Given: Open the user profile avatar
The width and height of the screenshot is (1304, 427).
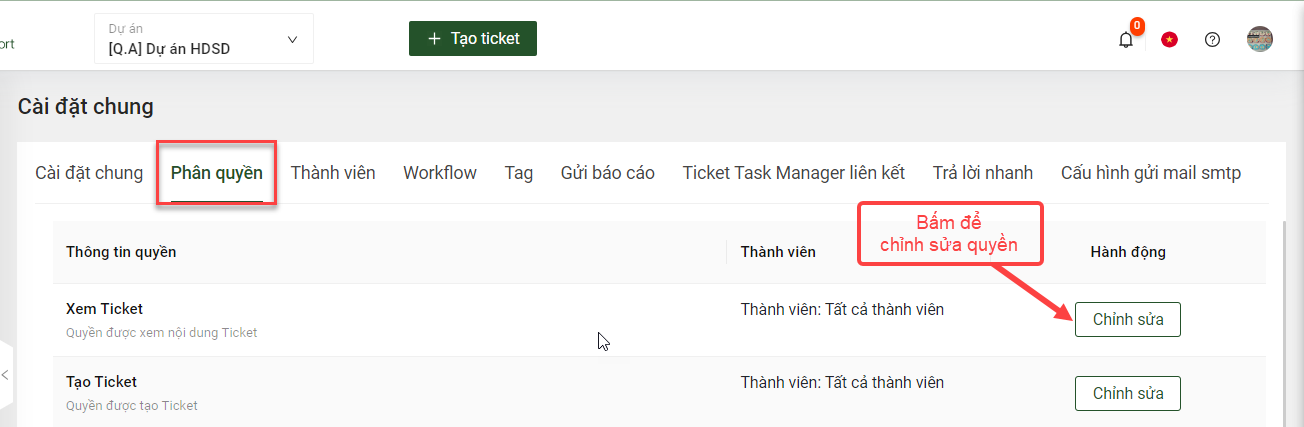Looking at the screenshot, I should tap(1260, 39).
